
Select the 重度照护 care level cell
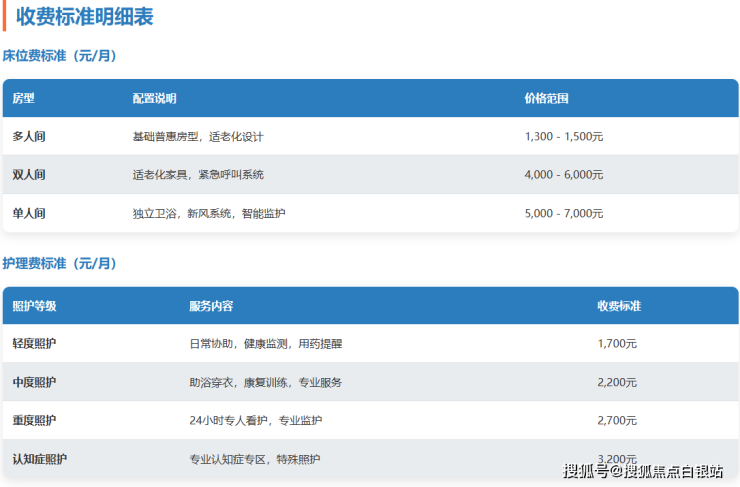coord(34,420)
